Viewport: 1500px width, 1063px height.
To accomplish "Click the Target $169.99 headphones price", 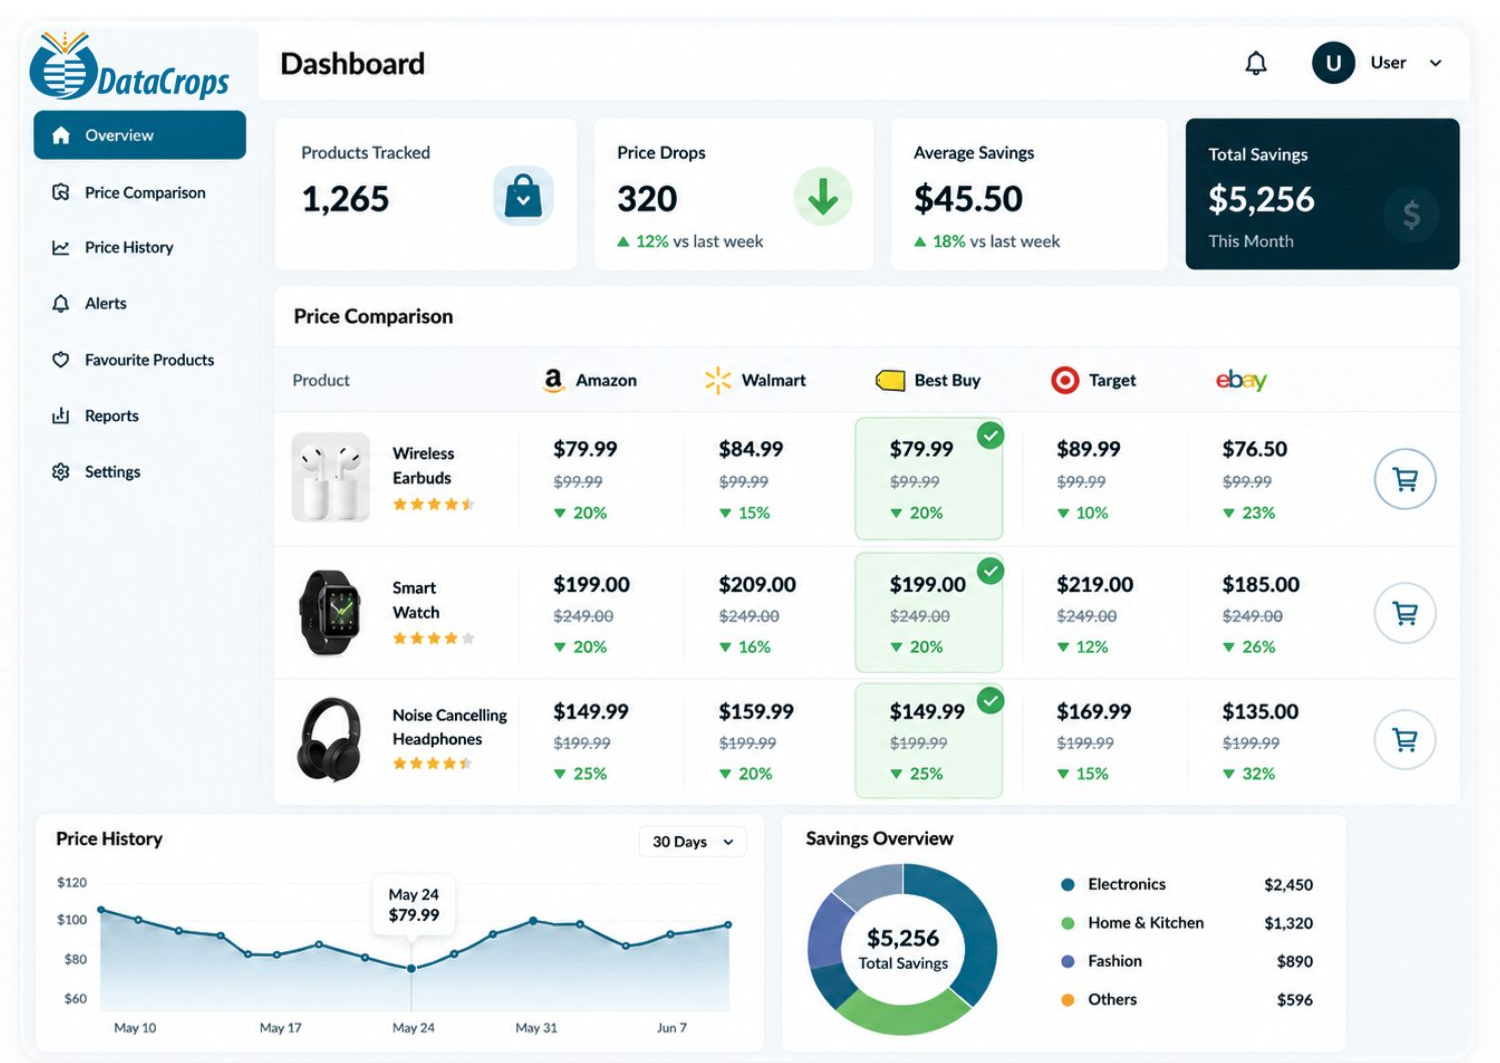I will click(1094, 711).
